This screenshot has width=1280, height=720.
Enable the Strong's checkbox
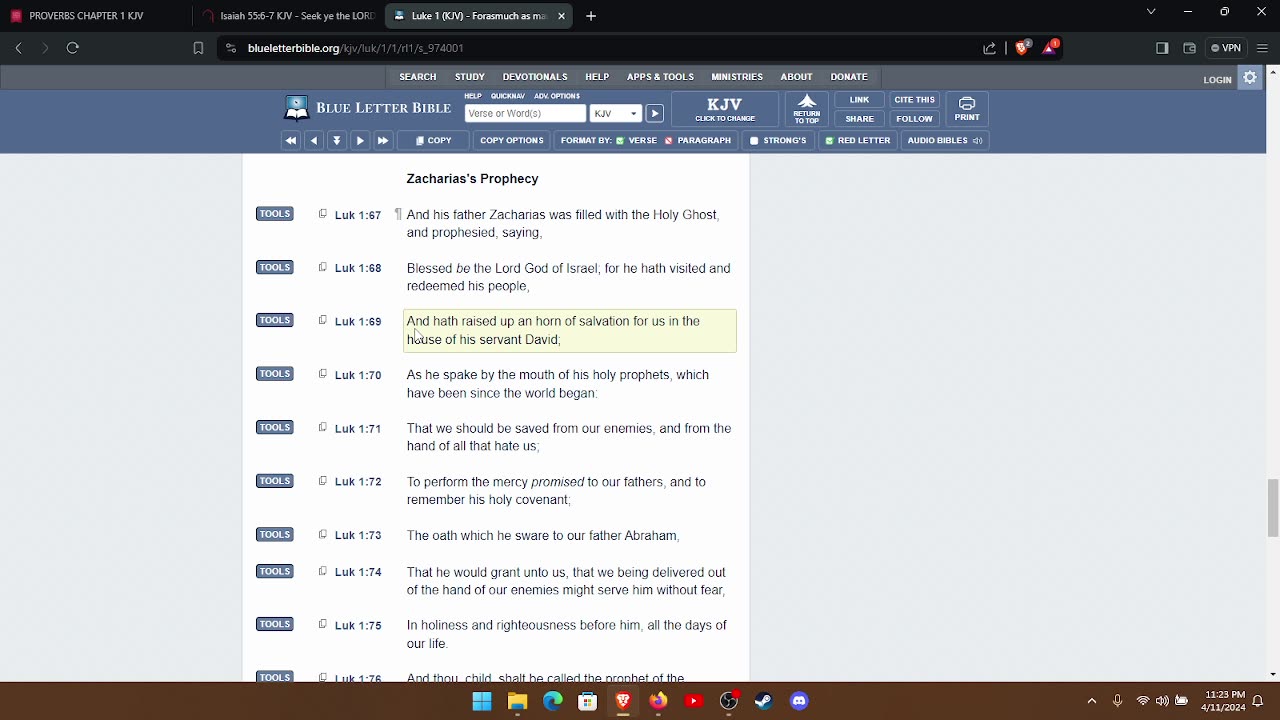754,141
